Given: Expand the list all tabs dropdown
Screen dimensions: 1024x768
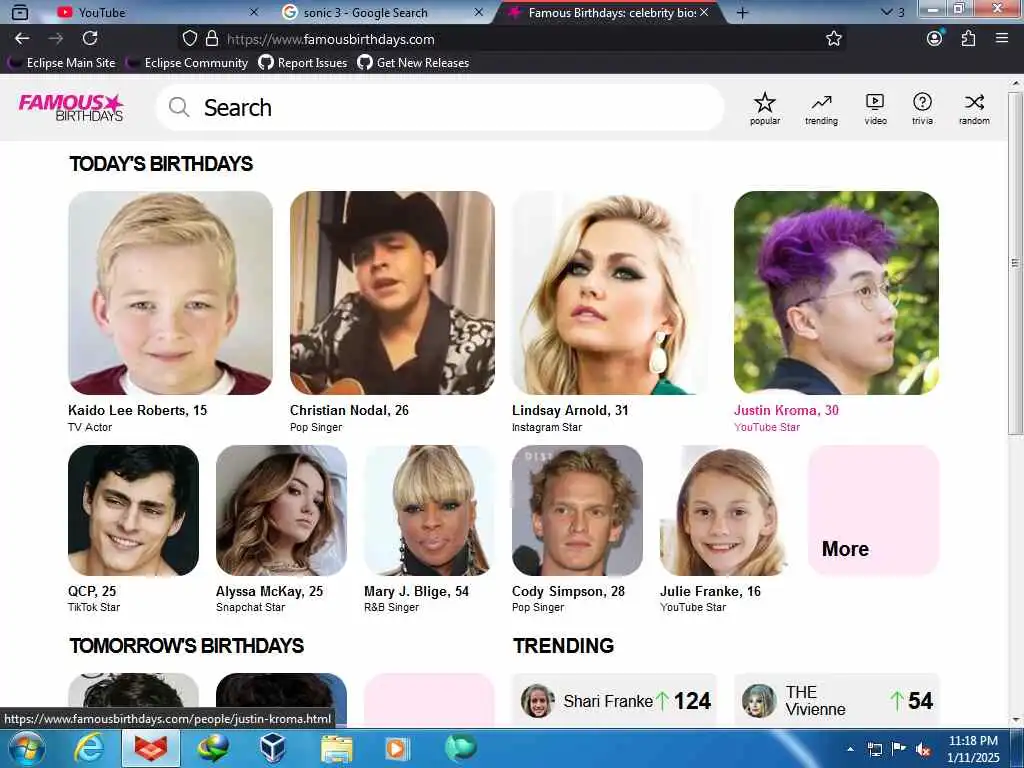Looking at the screenshot, I should click(892, 12).
